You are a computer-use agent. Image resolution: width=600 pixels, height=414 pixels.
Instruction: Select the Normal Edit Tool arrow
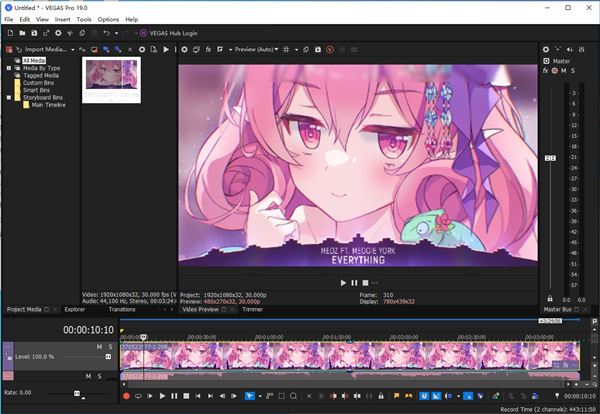coord(249,396)
